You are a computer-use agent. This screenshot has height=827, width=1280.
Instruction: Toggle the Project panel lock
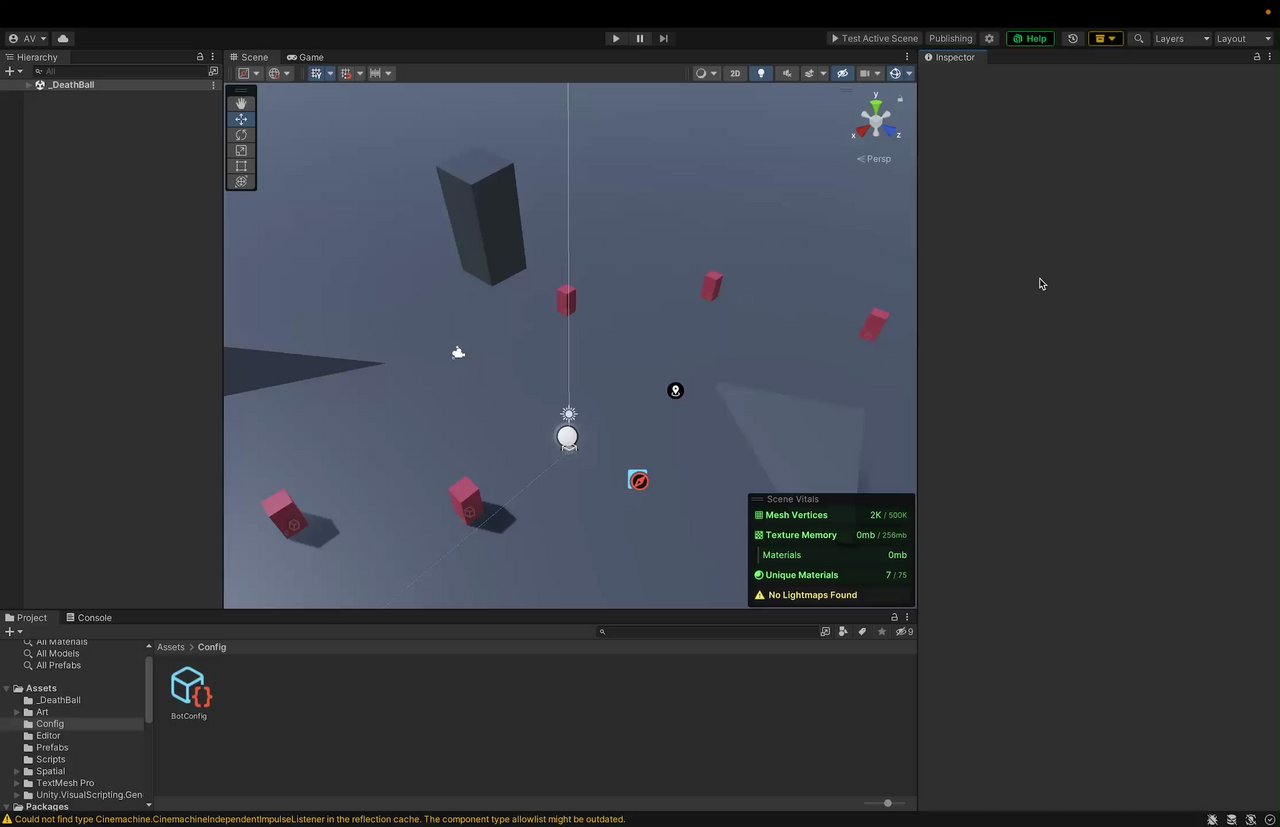point(895,617)
